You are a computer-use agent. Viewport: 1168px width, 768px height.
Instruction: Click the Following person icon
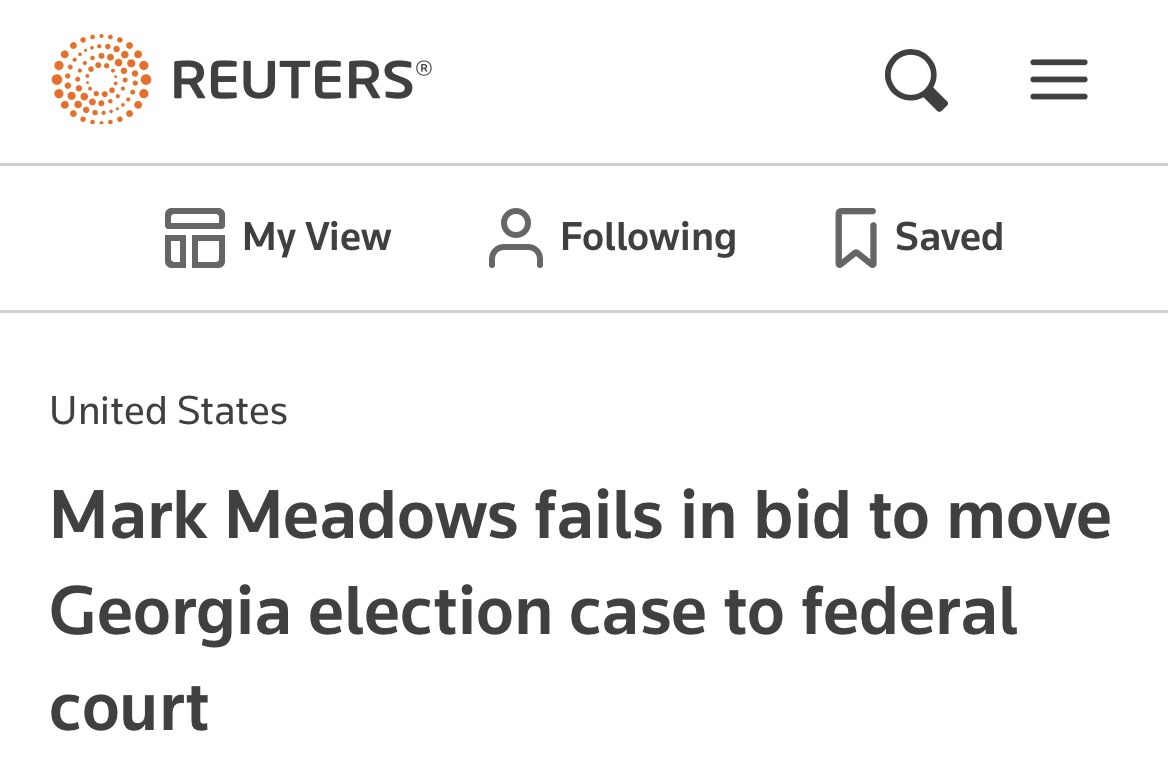515,238
